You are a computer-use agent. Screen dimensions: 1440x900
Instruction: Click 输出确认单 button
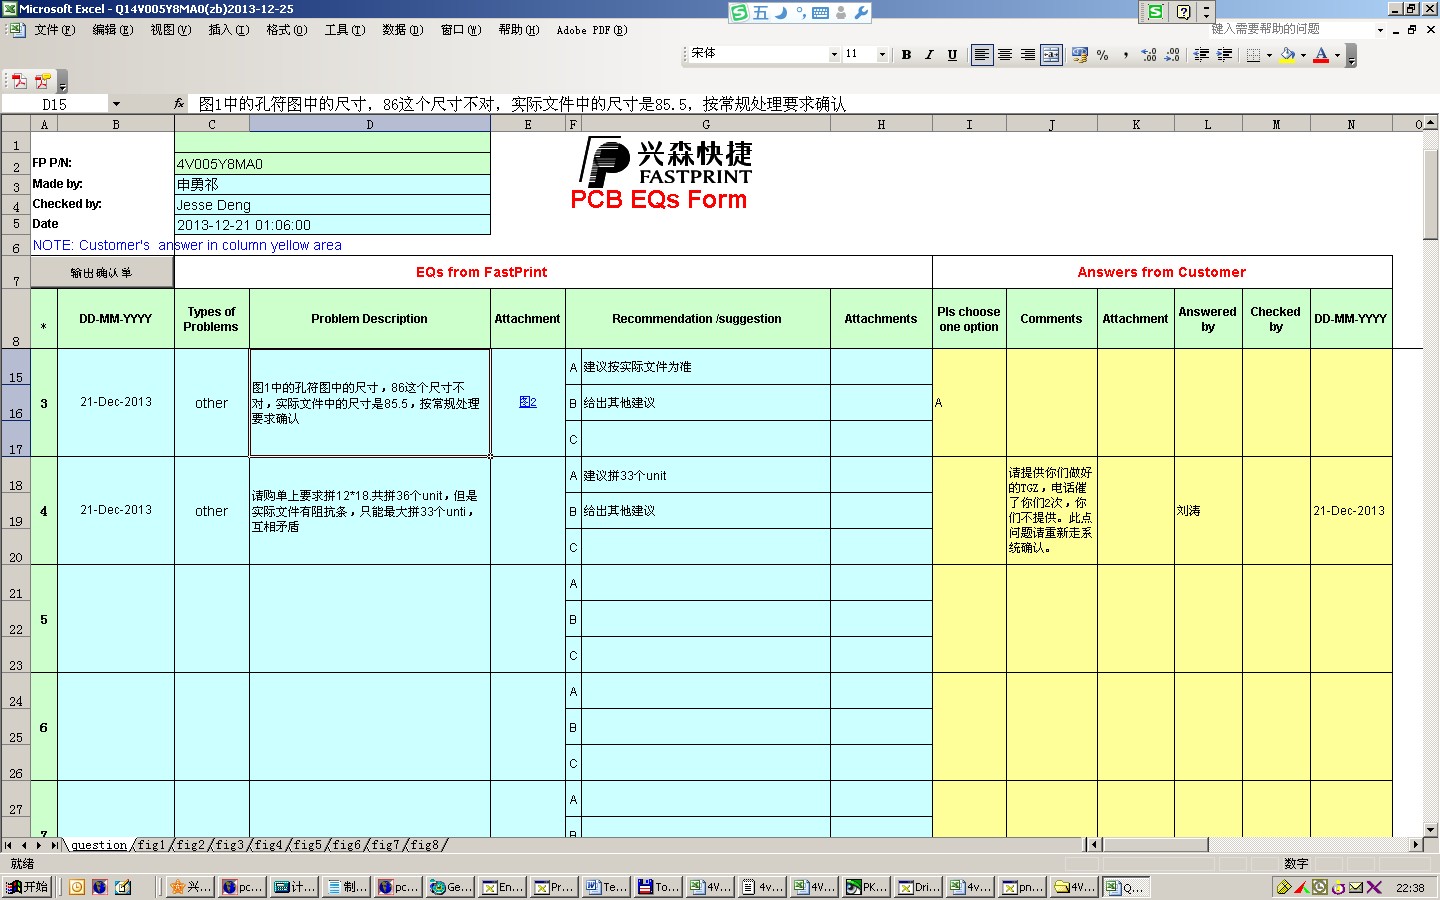pos(102,272)
